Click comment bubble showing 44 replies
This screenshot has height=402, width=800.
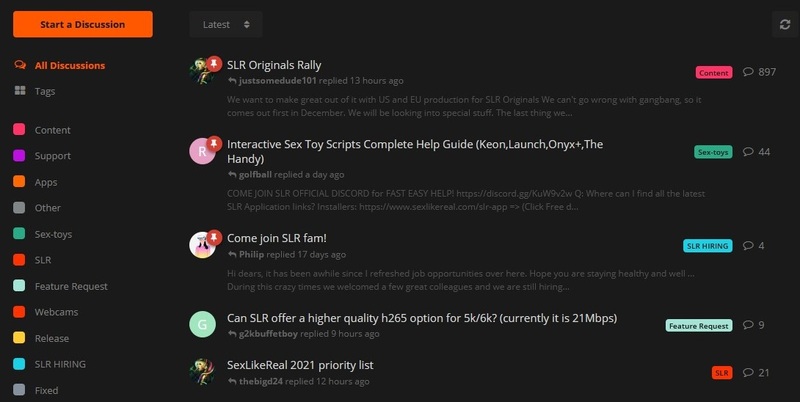coord(756,152)
